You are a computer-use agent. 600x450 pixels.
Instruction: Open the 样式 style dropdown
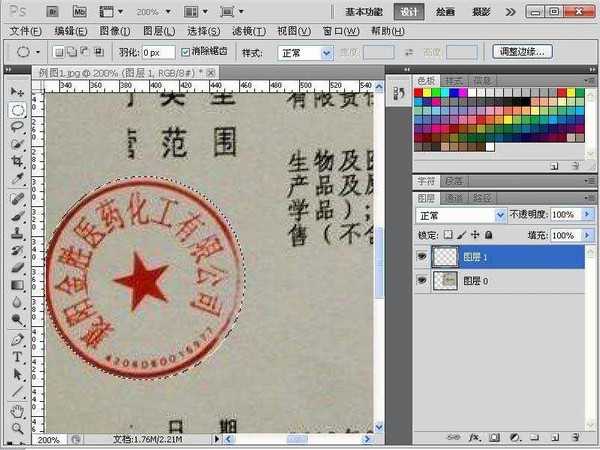coord(305,52)
